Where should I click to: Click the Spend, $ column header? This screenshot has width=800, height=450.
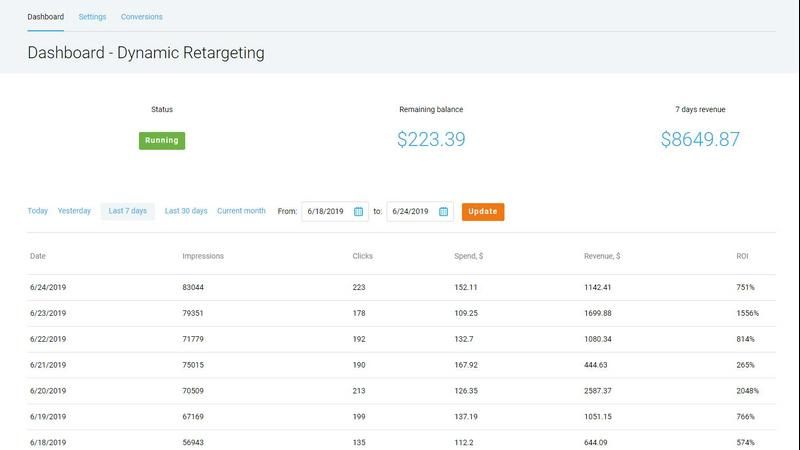[x=468, y=256]
